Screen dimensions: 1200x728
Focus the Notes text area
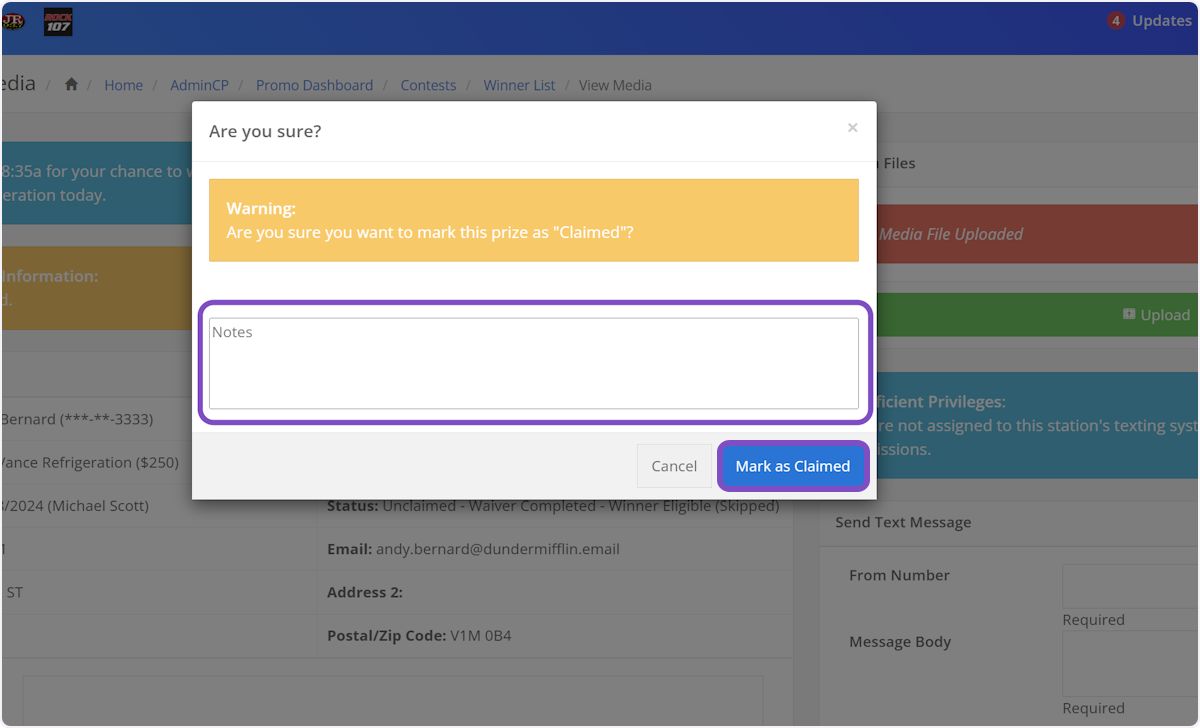tap(533, 363)
